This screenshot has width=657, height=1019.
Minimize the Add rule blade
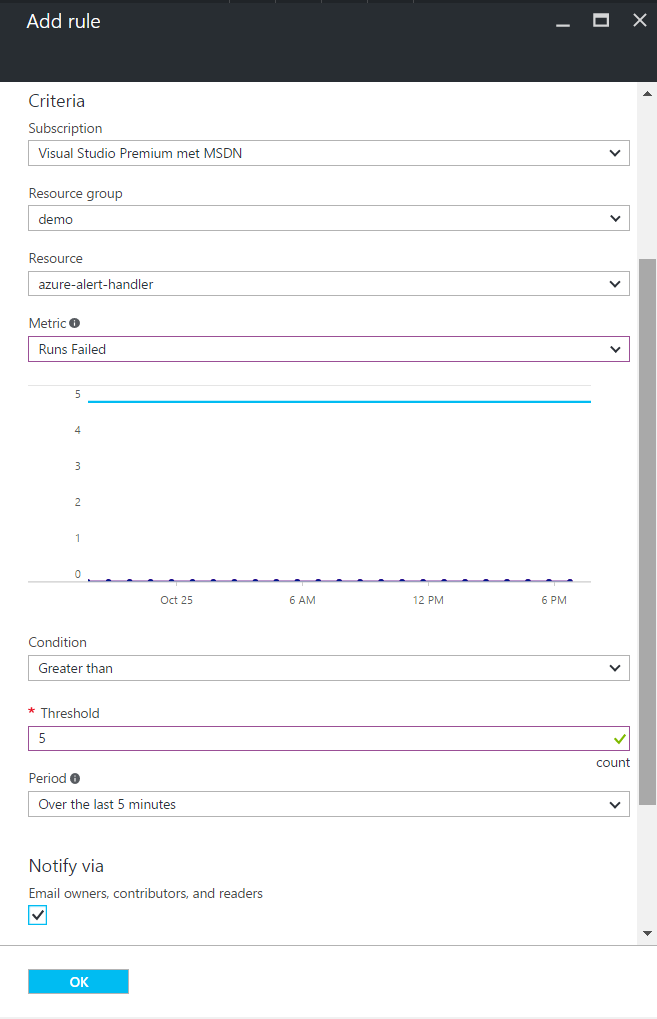563,25
